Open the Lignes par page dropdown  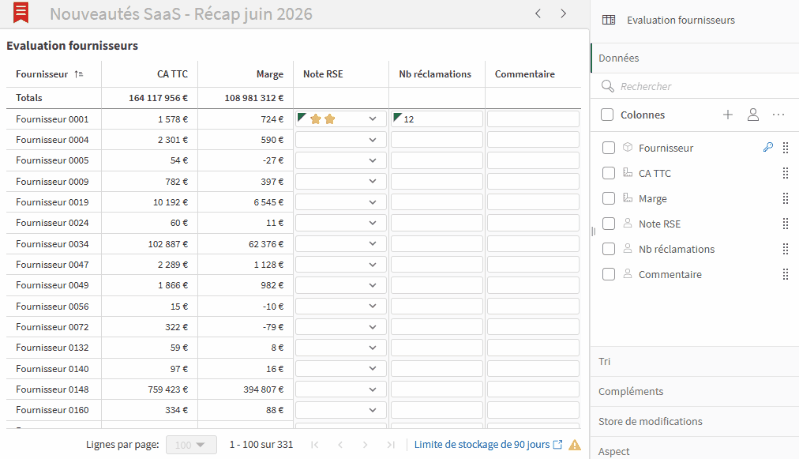click(191, 445)
